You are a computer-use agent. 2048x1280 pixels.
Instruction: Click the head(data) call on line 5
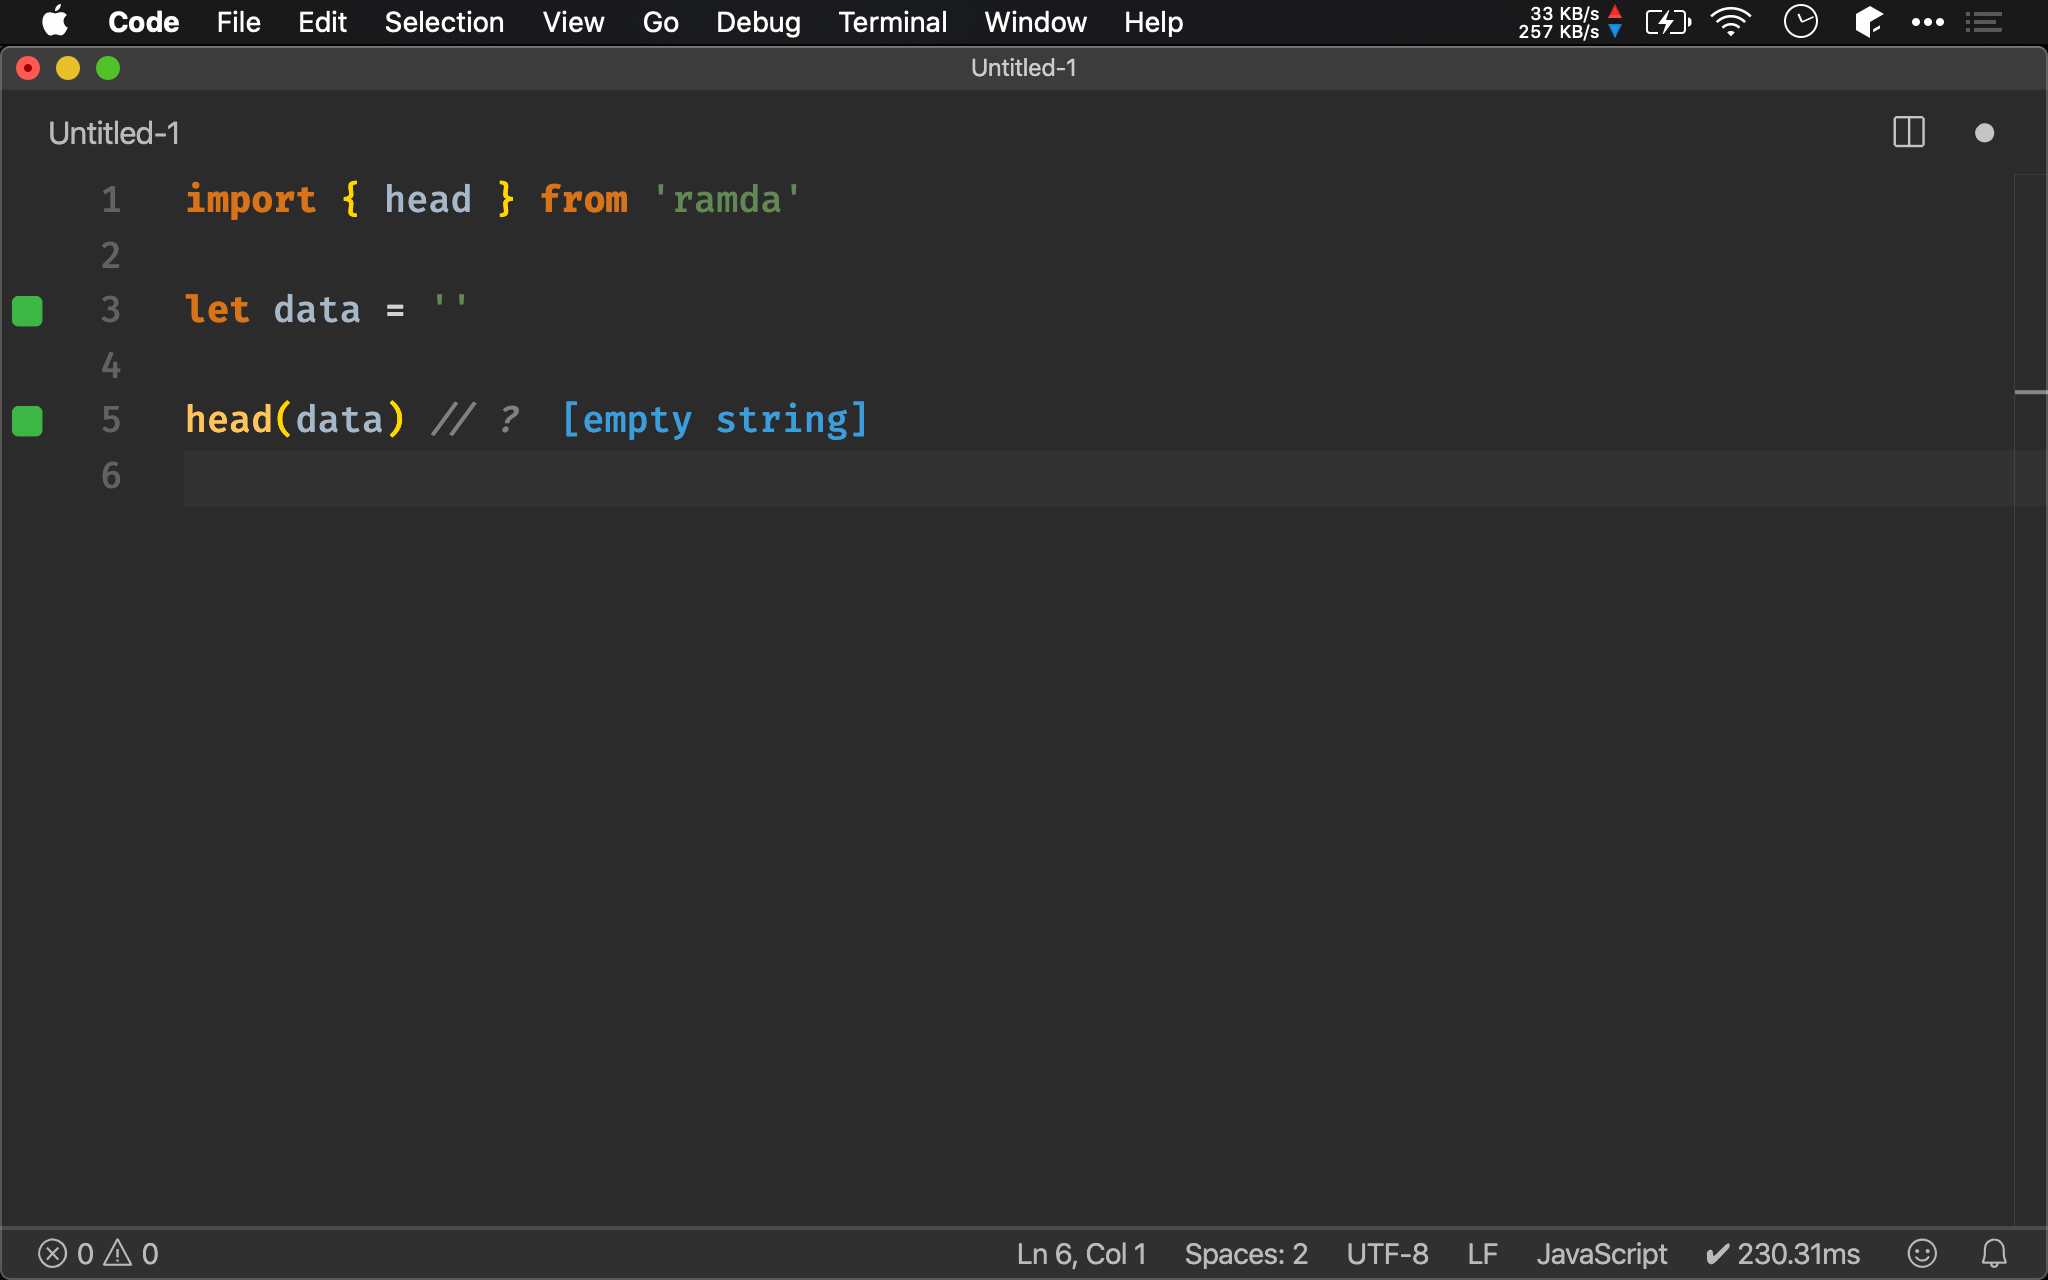pos(295,420)
